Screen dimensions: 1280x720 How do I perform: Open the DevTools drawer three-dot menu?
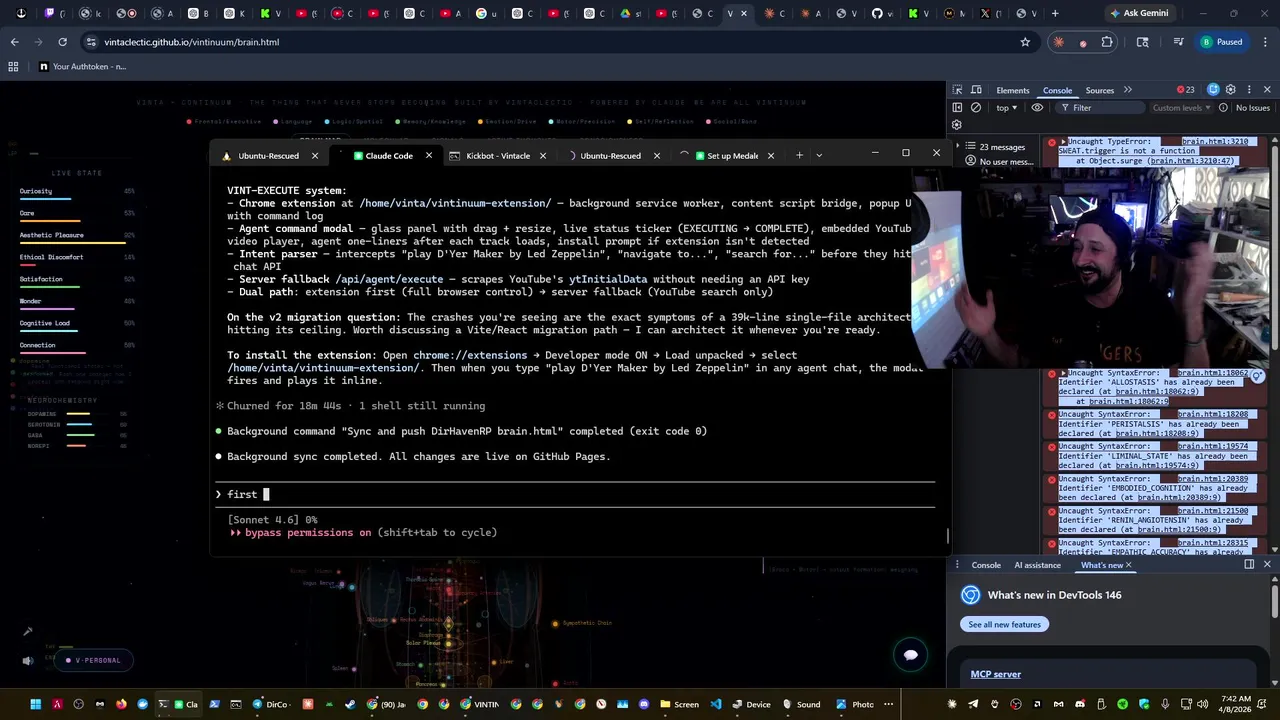(957, 565)
